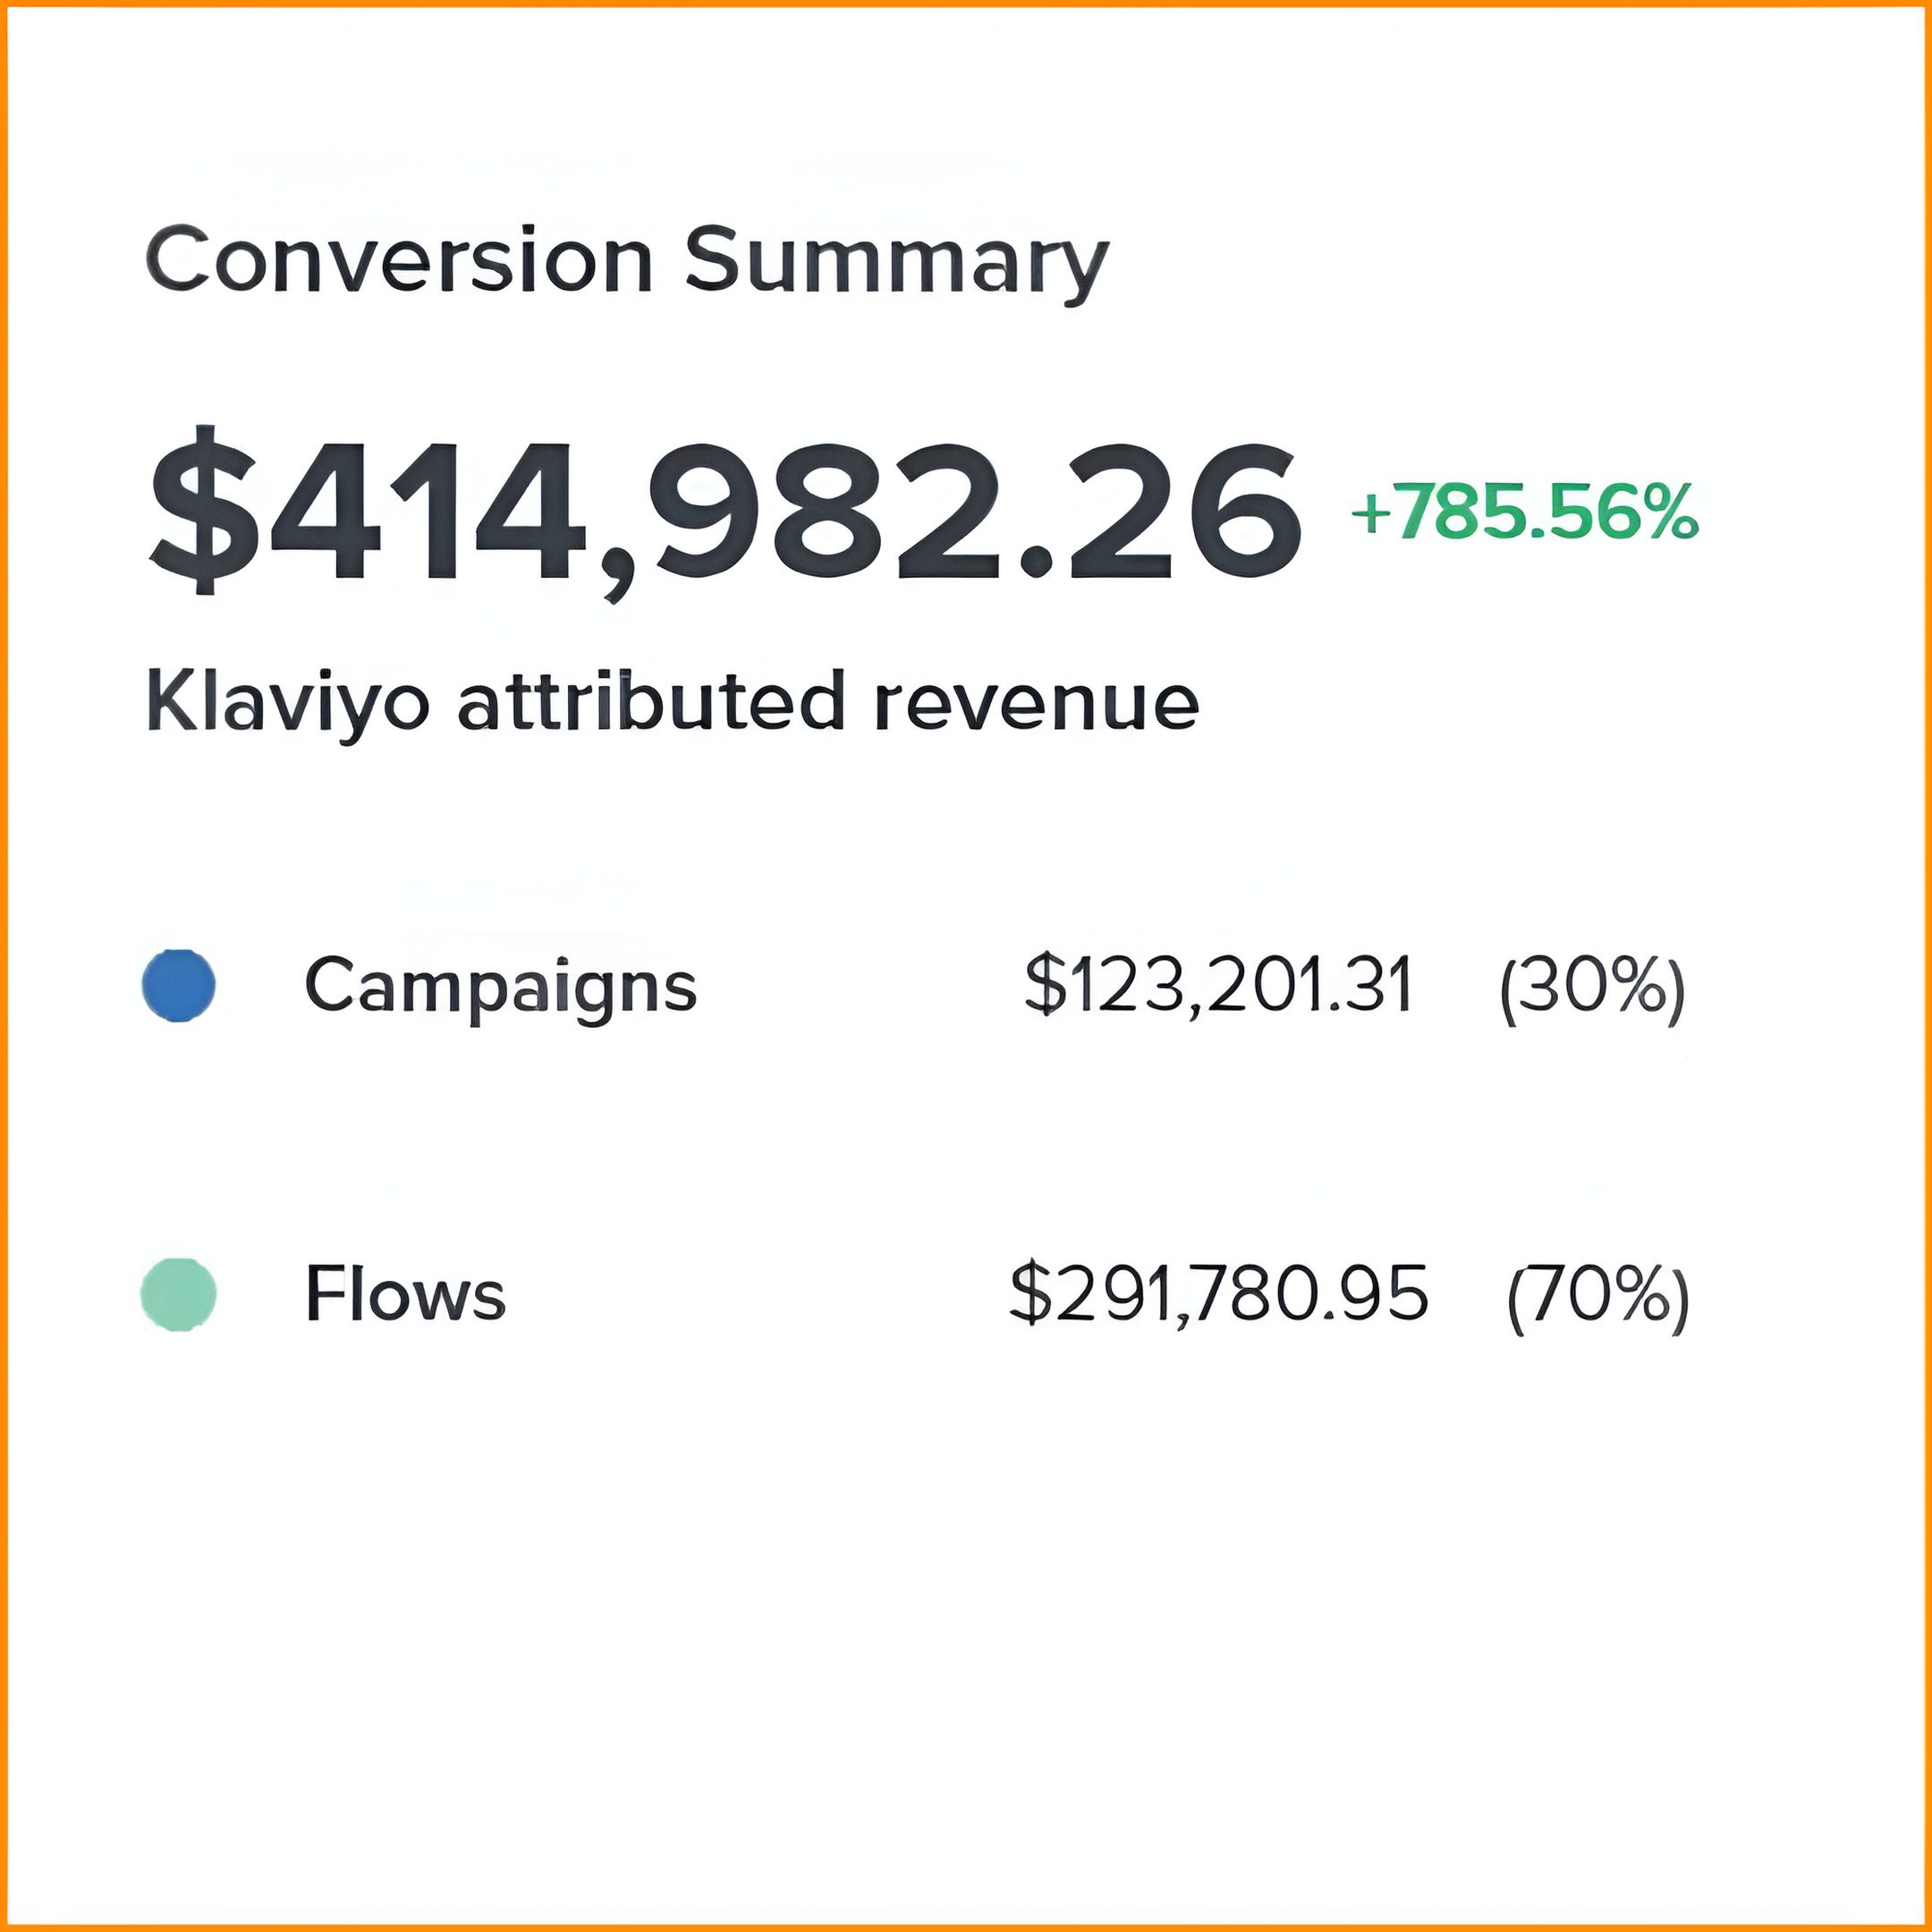Click the Campaigns (30%) share value
This screenshot has height=1932, width=1932.
point(1592,985)
